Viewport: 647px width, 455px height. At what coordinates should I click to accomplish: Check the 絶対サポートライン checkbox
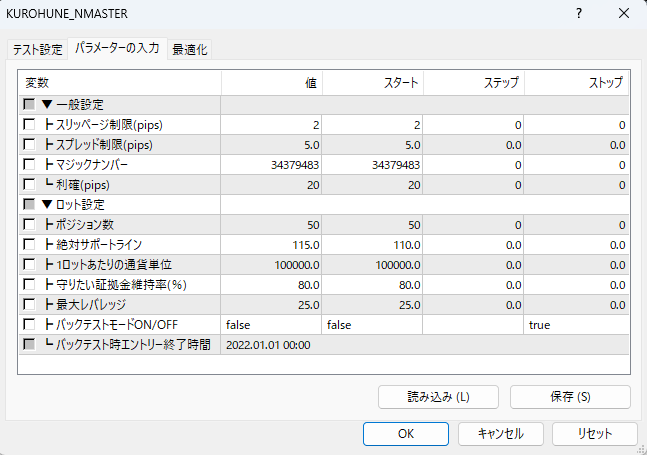29,245
